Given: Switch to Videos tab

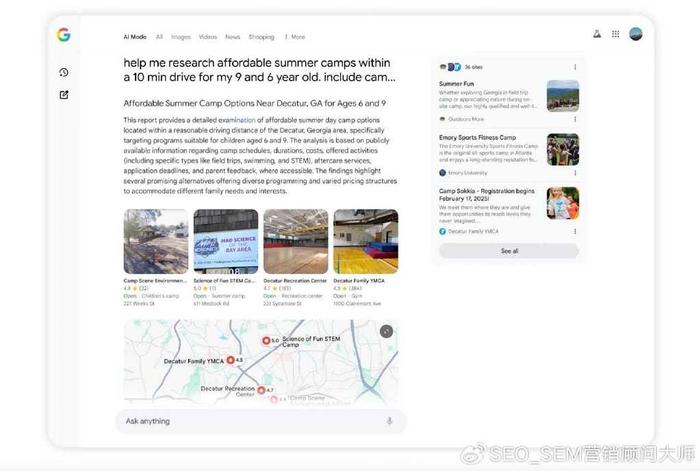Looking at the screenshot, I should (208, 37).
